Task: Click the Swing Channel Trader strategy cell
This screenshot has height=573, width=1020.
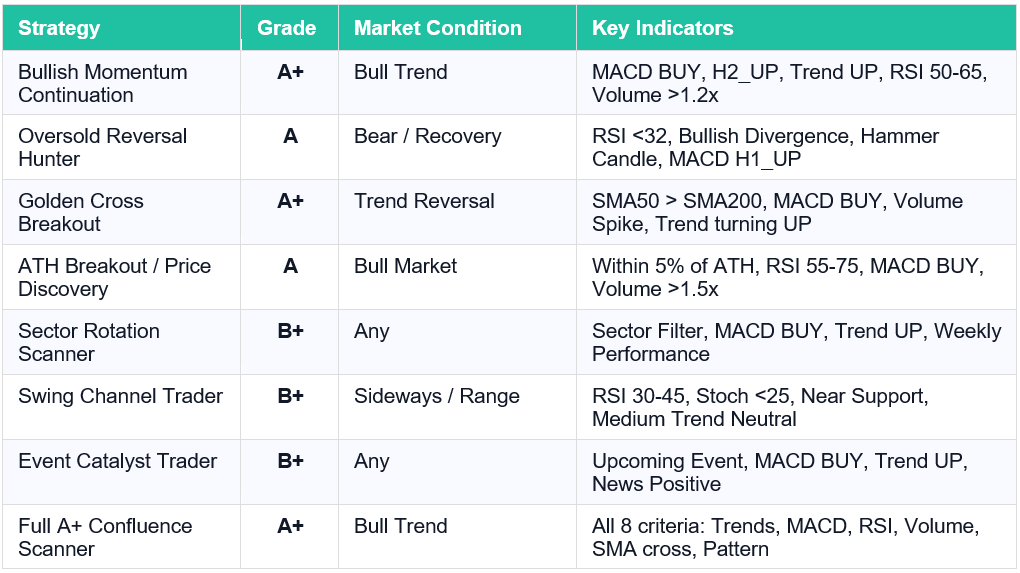Action: click(120, 397)
